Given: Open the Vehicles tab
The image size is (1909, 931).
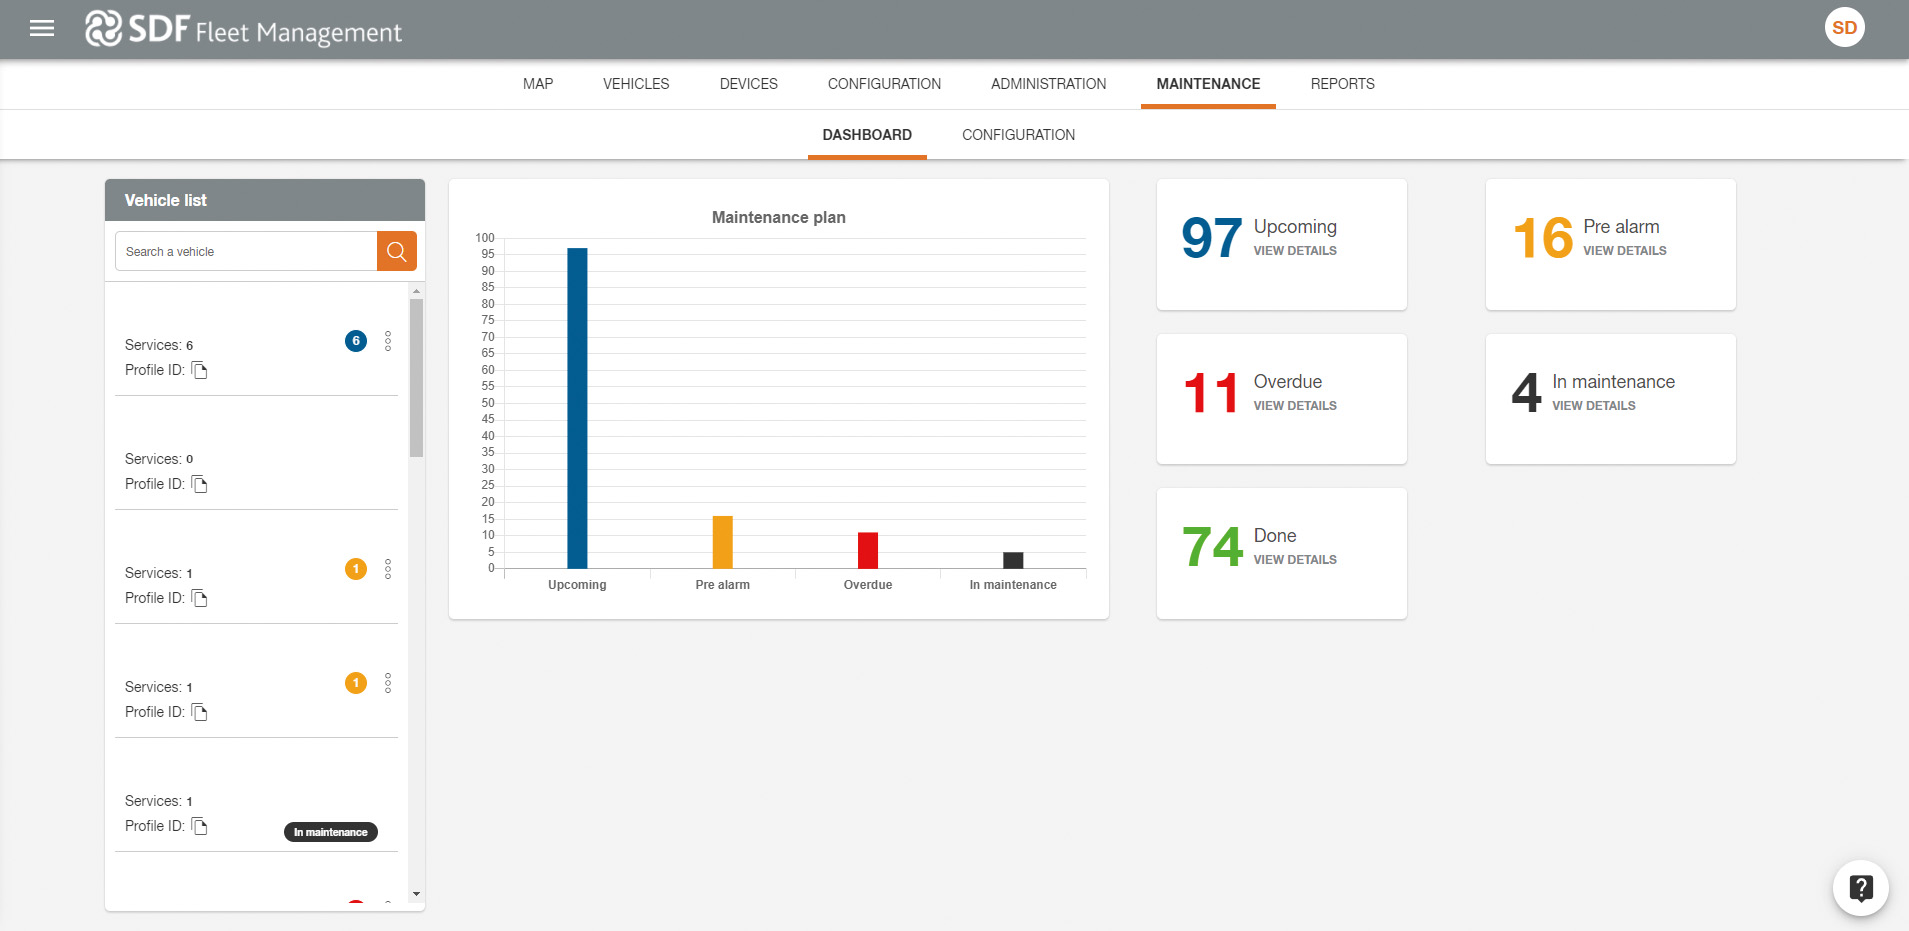Looking at the screenshot, I should click(636, 84).
